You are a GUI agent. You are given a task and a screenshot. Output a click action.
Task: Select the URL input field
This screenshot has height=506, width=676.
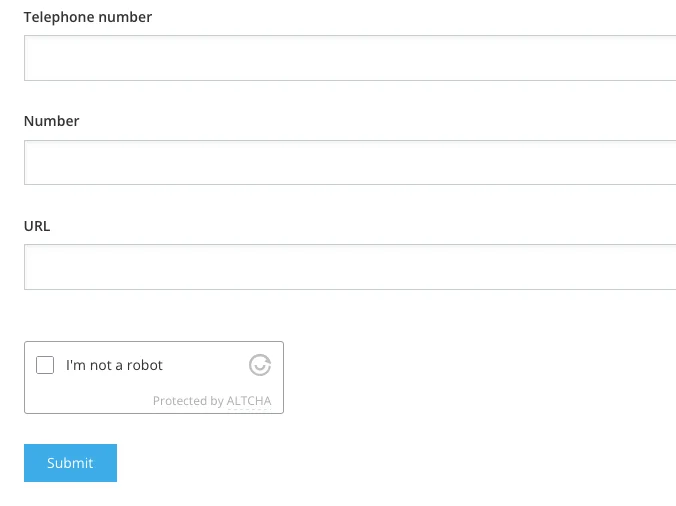(x=350, y=267)
